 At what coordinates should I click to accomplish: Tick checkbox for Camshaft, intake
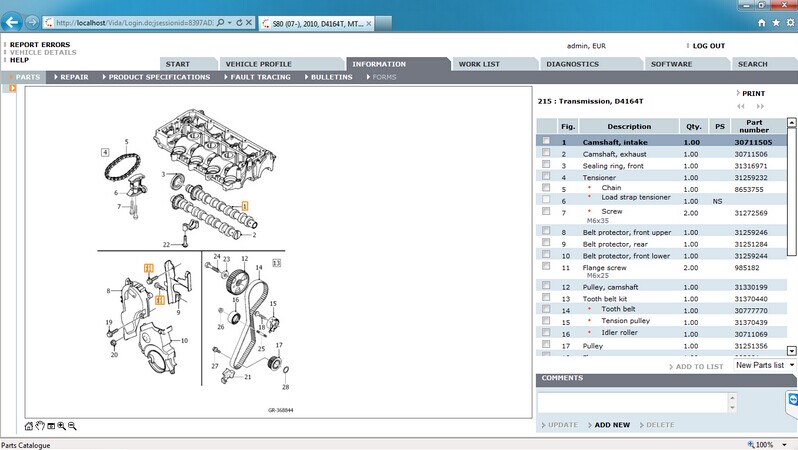point(546,140)
